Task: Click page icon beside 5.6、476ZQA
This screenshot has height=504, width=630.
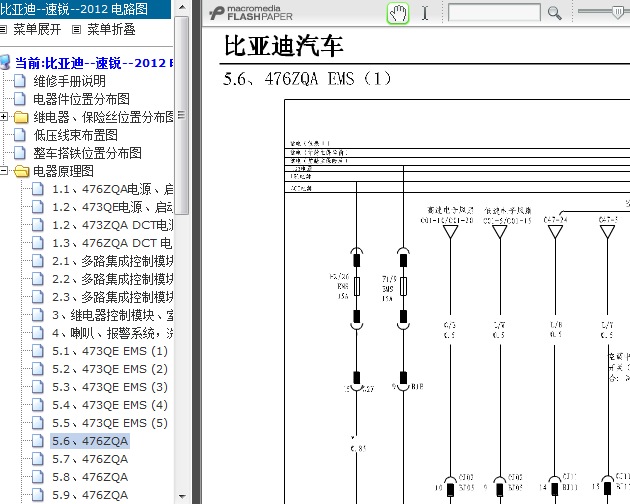Action: (38, 441)
